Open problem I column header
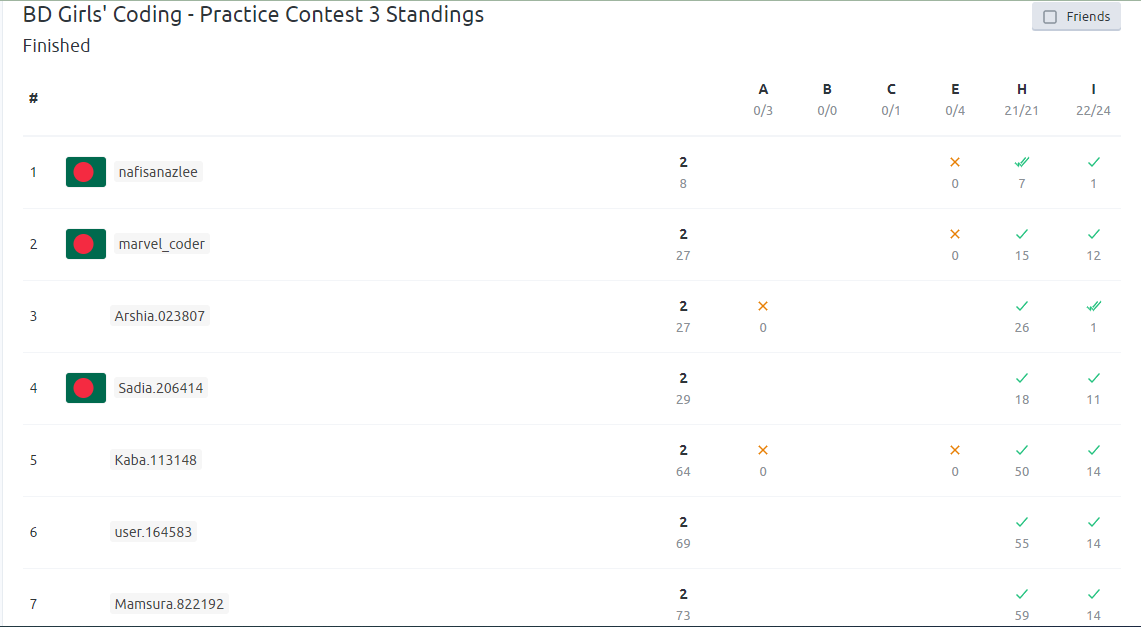Image resolution: width=1141 pixels, height=627 pixels. coord(1094,89)
